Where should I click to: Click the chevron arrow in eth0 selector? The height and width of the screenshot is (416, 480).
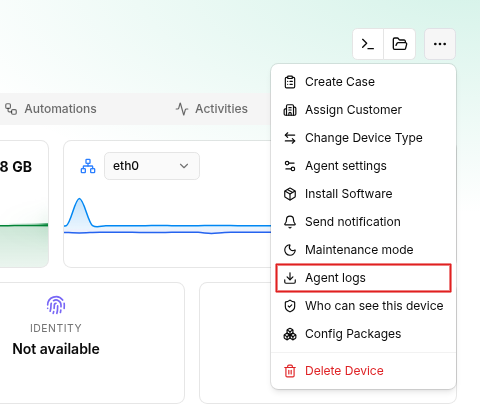click(184, 166)
